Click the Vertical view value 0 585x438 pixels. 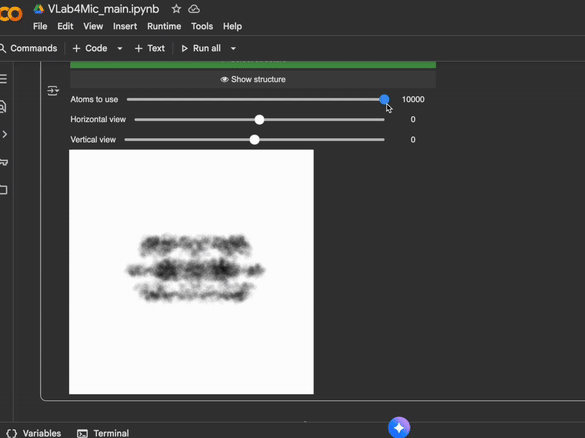[x=413, y=140]
